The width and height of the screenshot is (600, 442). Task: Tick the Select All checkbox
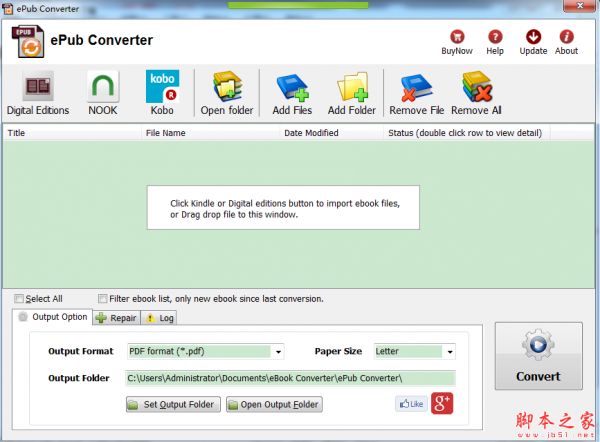(19, 298)
